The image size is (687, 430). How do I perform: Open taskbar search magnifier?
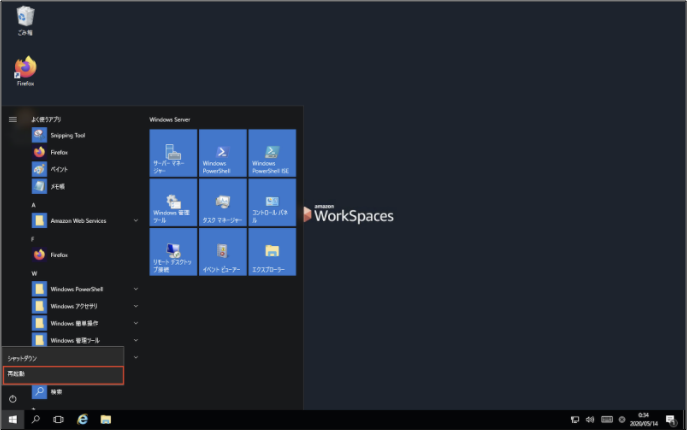point(35,420)
